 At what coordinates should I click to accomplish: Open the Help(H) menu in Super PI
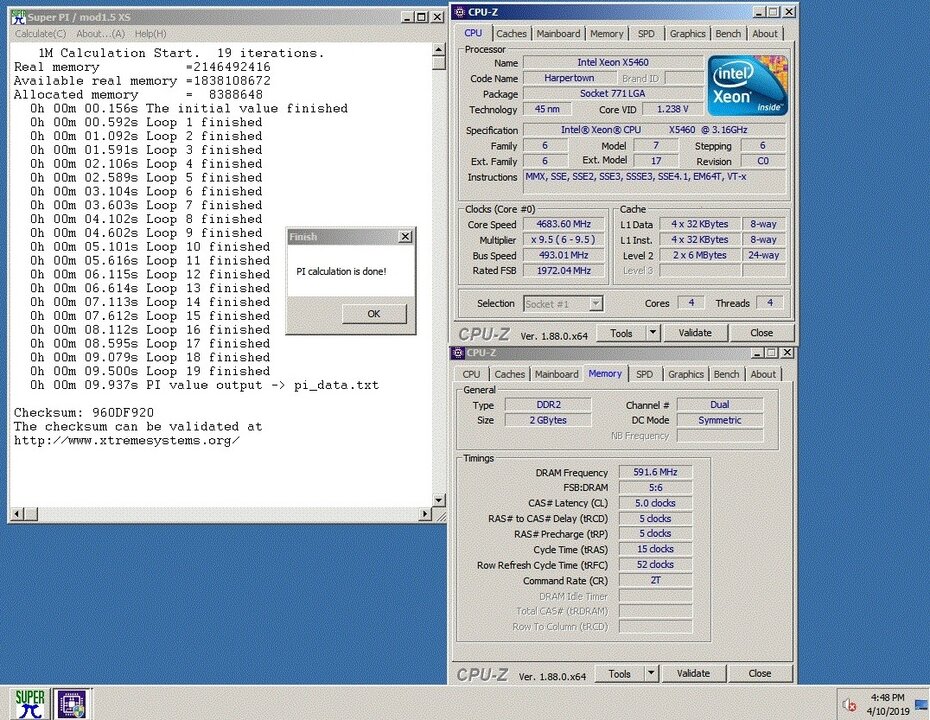150,34
